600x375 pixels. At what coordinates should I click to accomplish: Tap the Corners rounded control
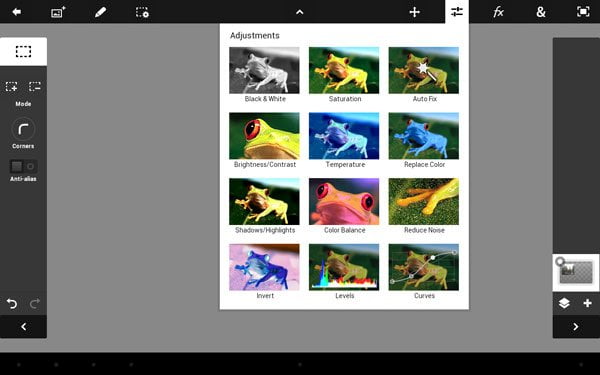pyautogui.click(x=23, y=129)
